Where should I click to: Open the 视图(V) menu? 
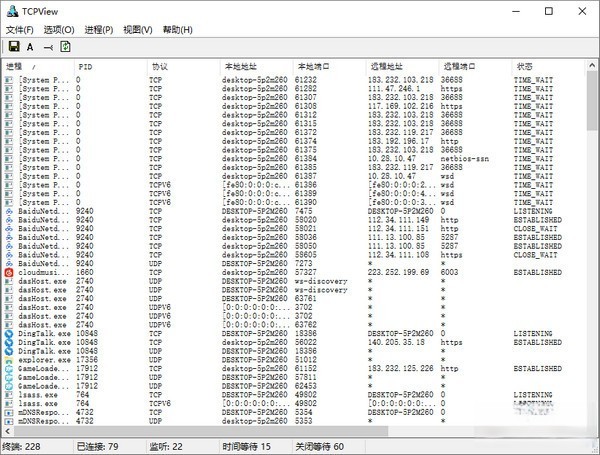pos(138,30)
